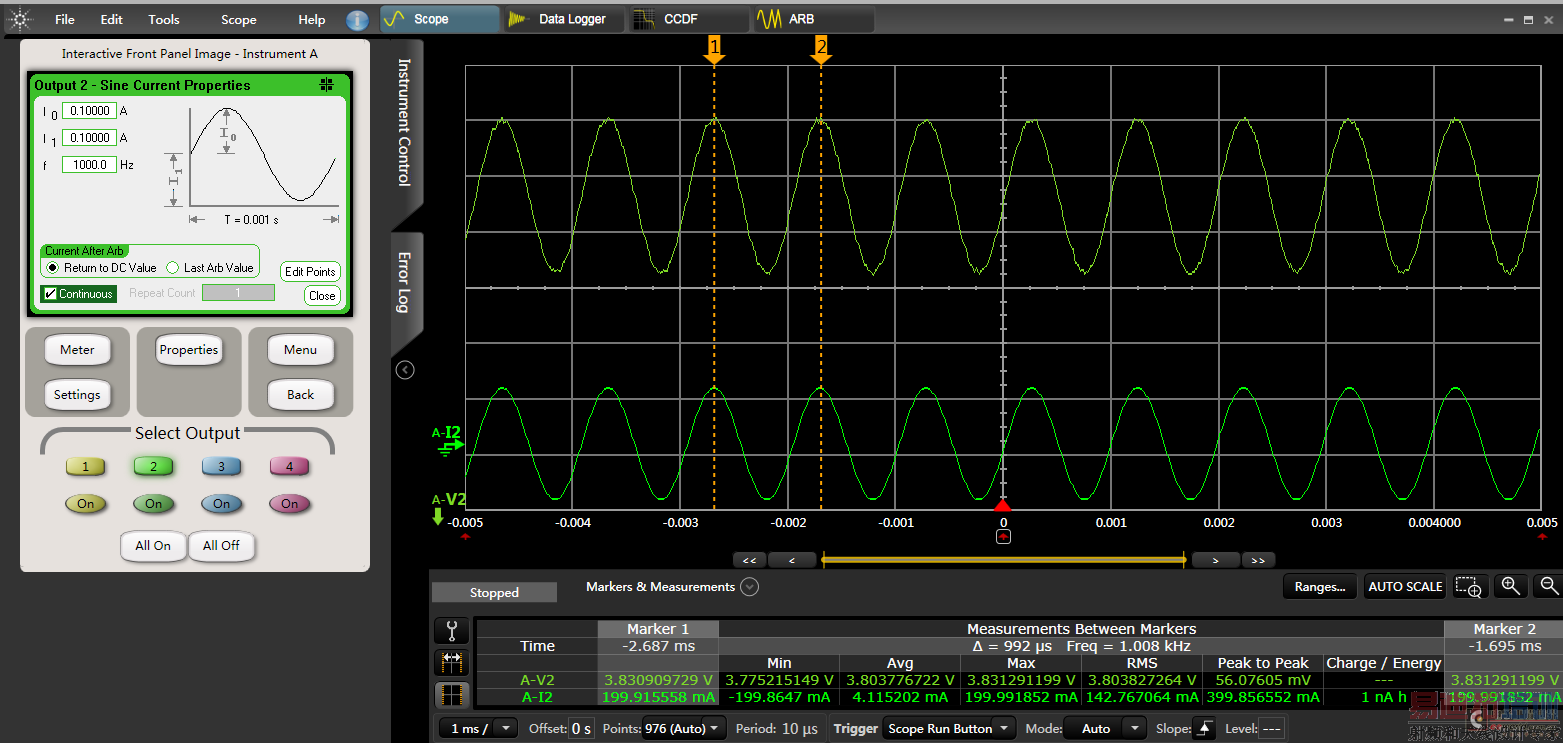Select Return to DC Value option

[53, 268]
